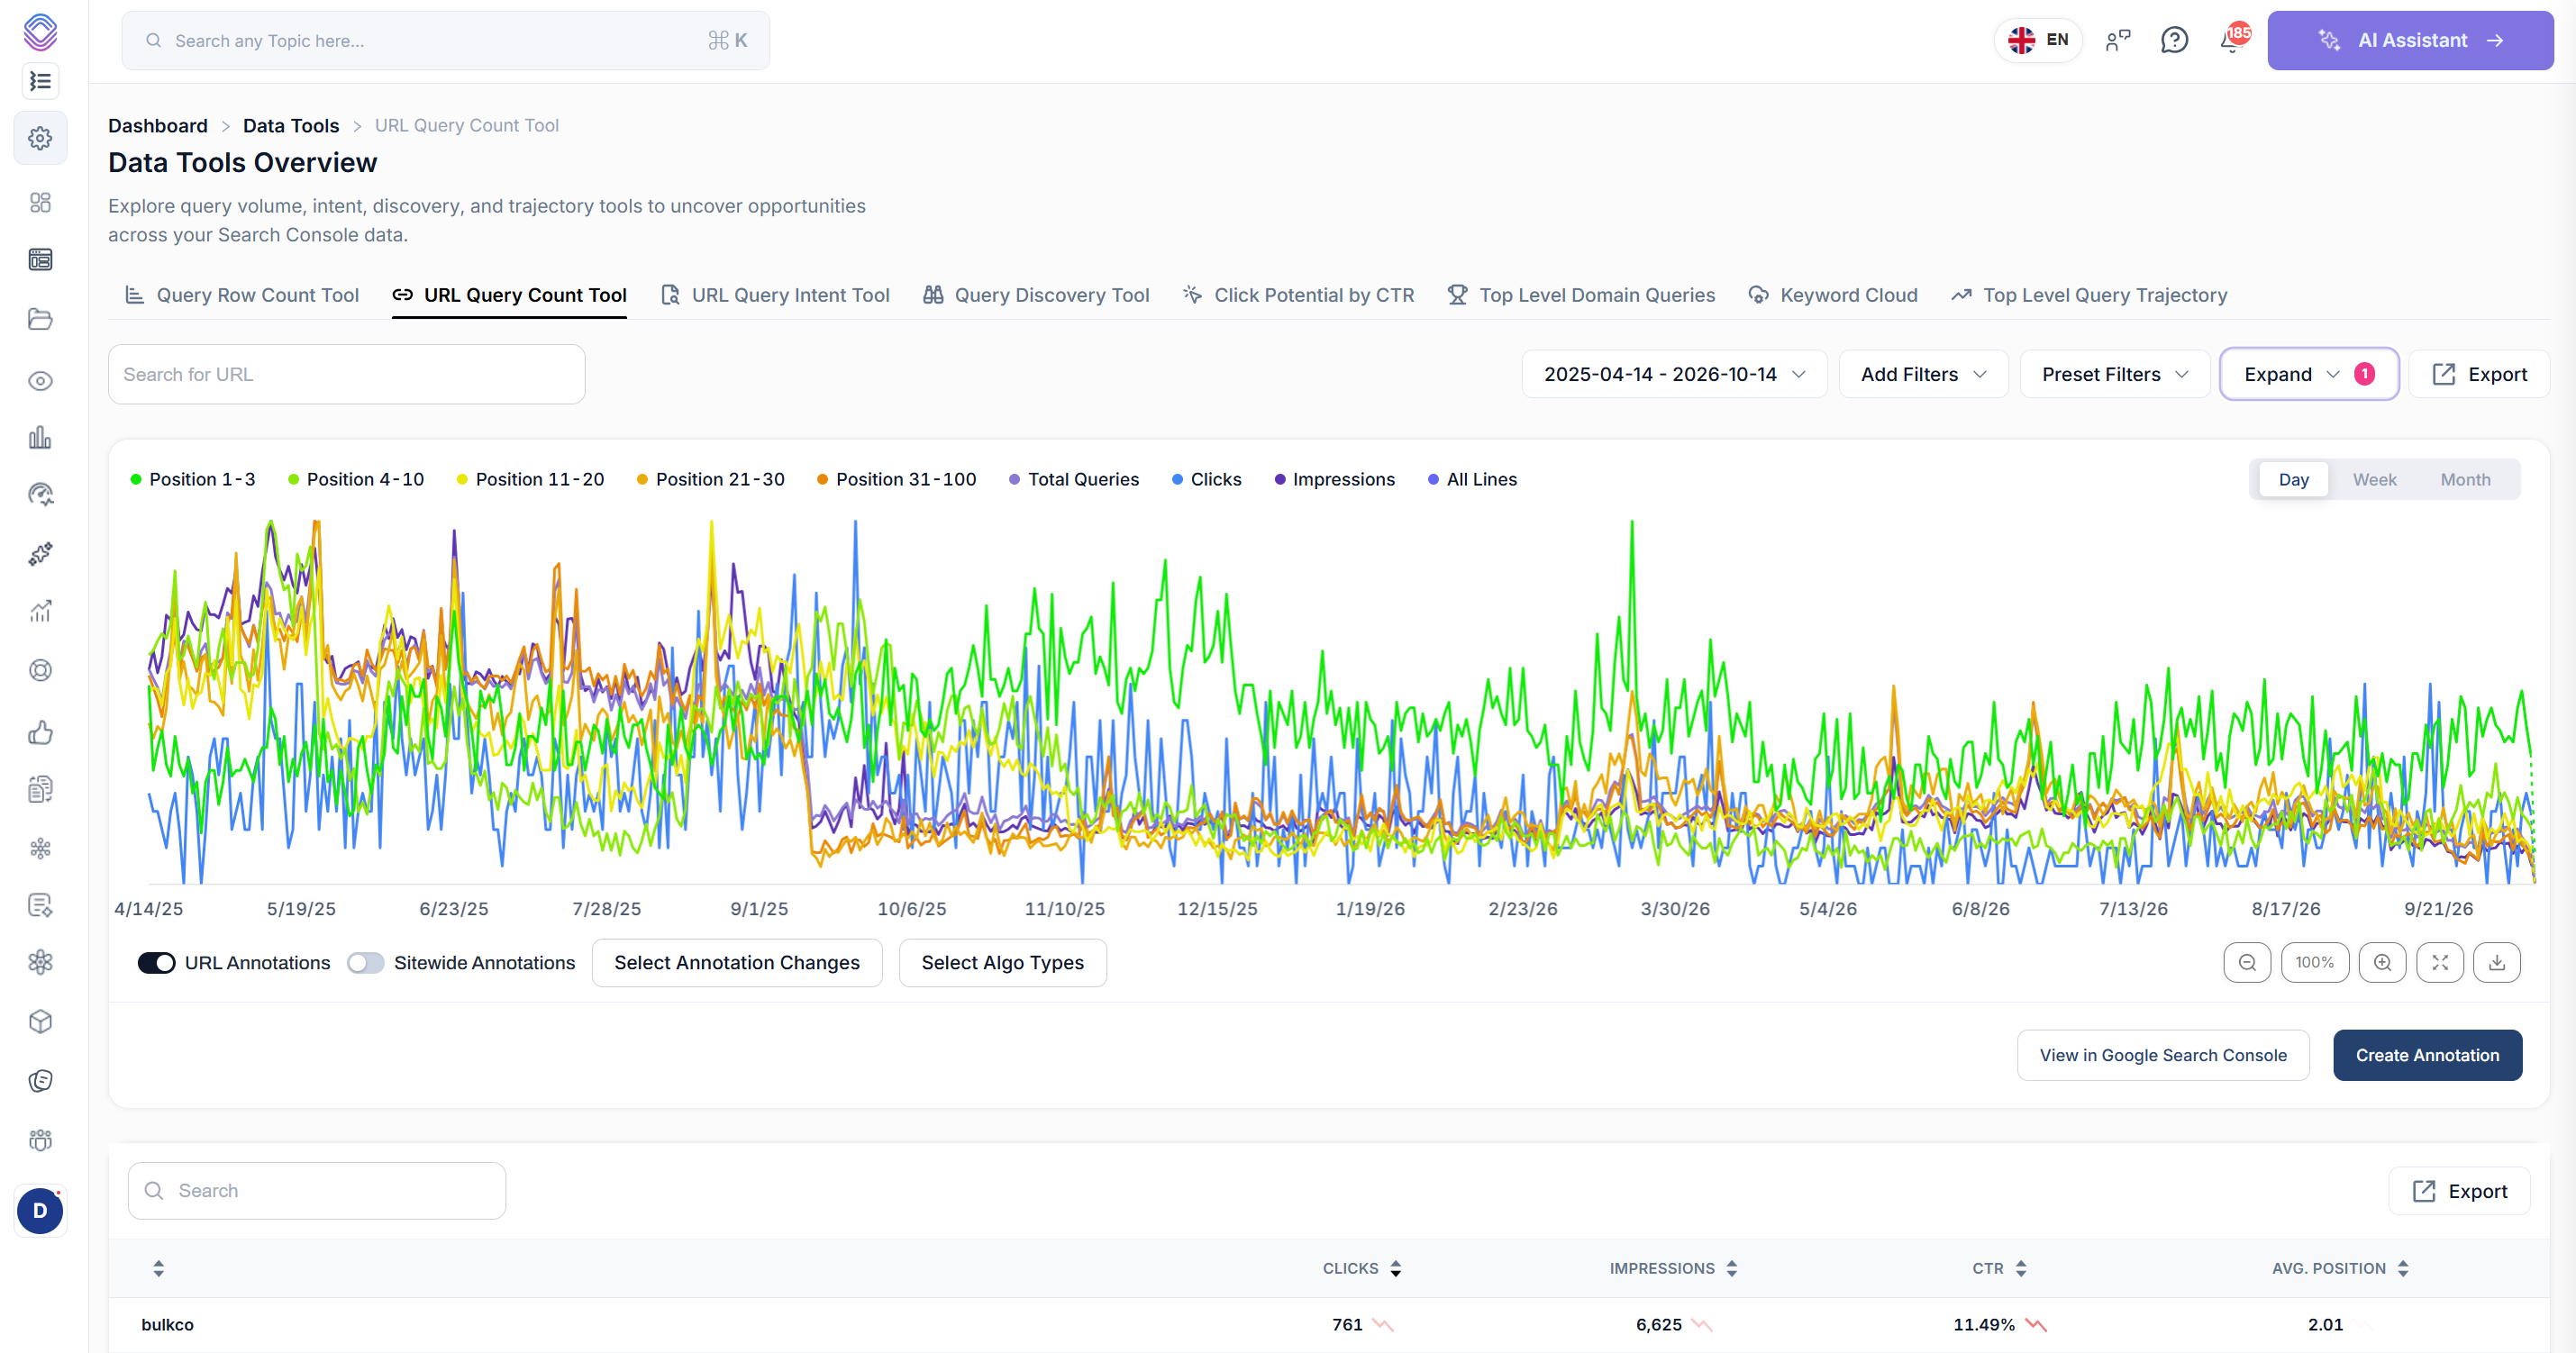The height and width of the screenshot is (1353, 2576).
Task: Click the lifebuoy support icon in sidebar
Action: pyautogui.click(x=40, y=670)
